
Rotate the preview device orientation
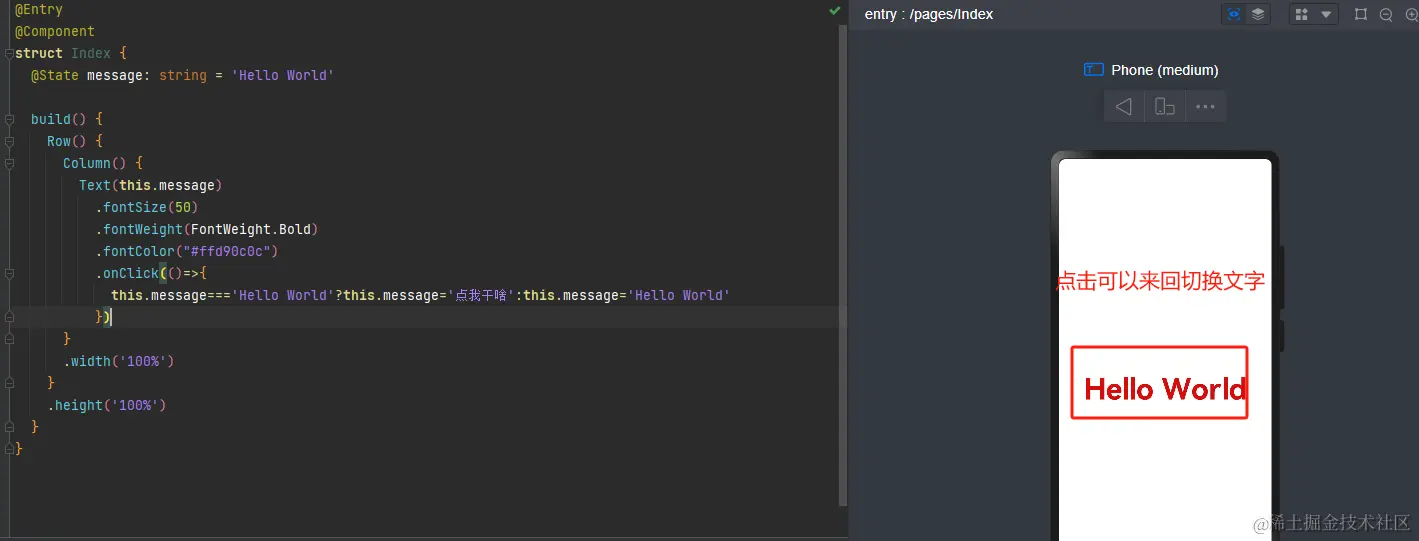pos(1165,106)
